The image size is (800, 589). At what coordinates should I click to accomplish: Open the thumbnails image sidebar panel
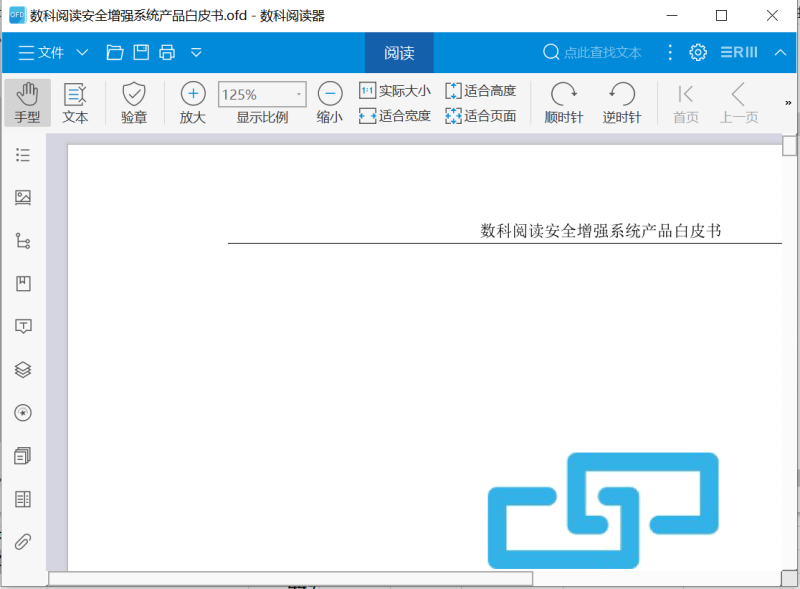23,198
